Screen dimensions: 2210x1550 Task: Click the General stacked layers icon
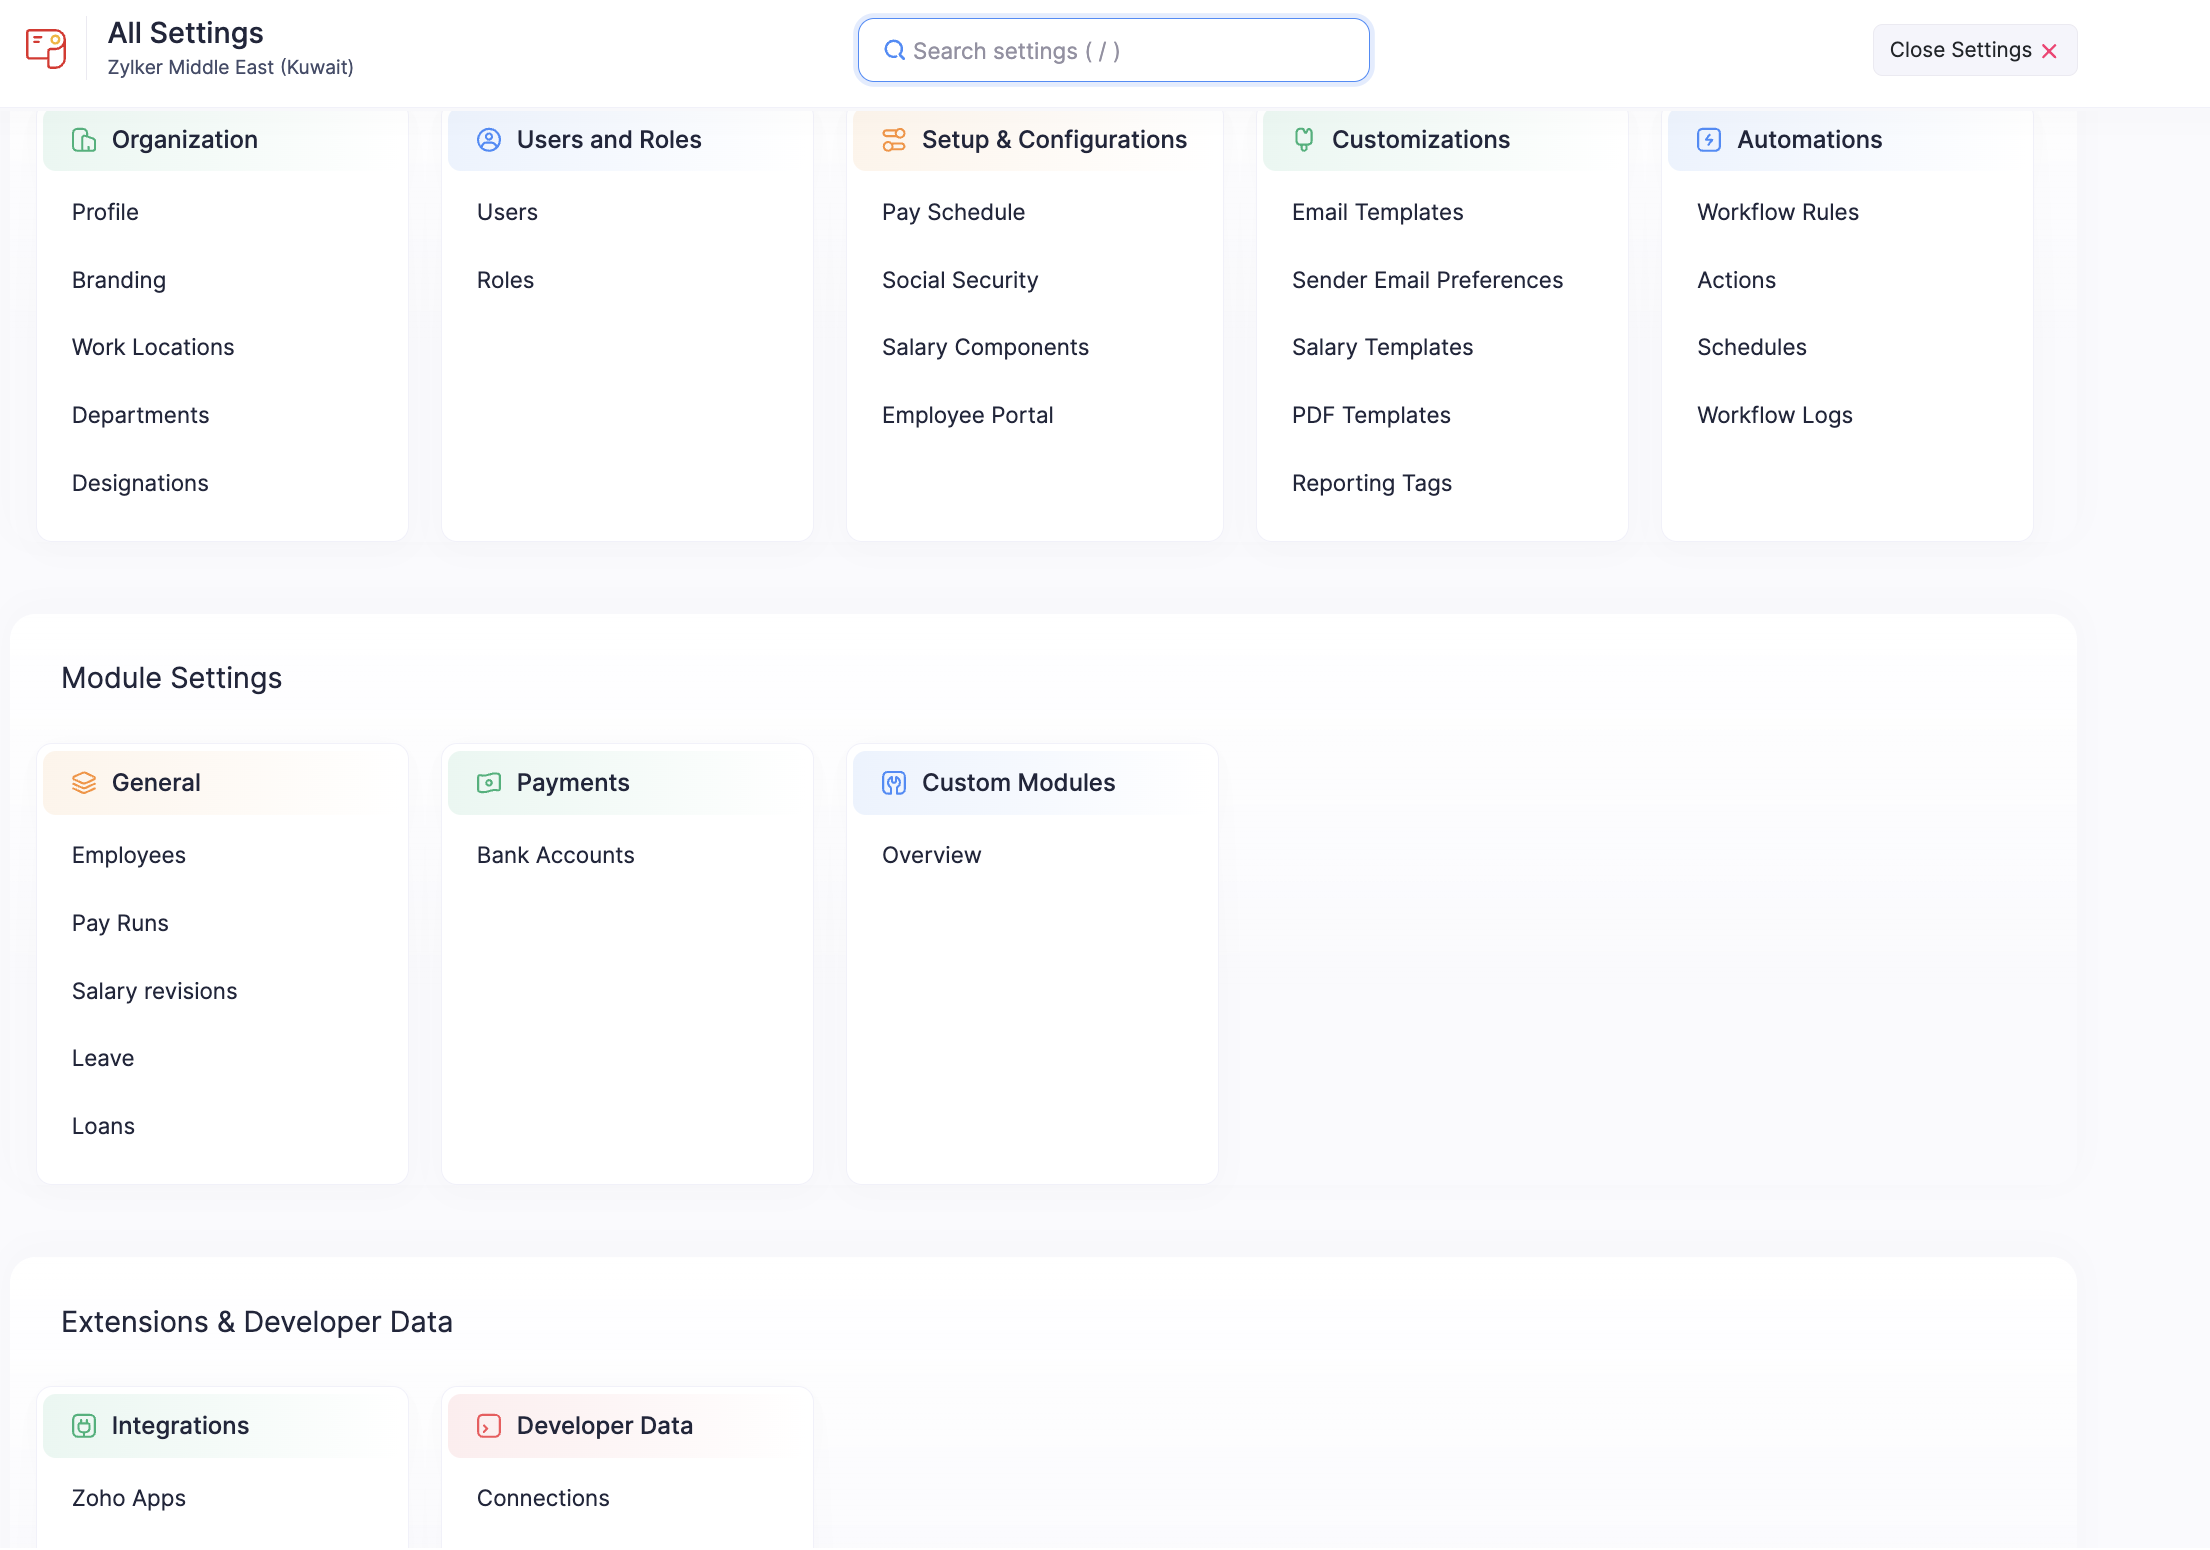pos(84,783)
